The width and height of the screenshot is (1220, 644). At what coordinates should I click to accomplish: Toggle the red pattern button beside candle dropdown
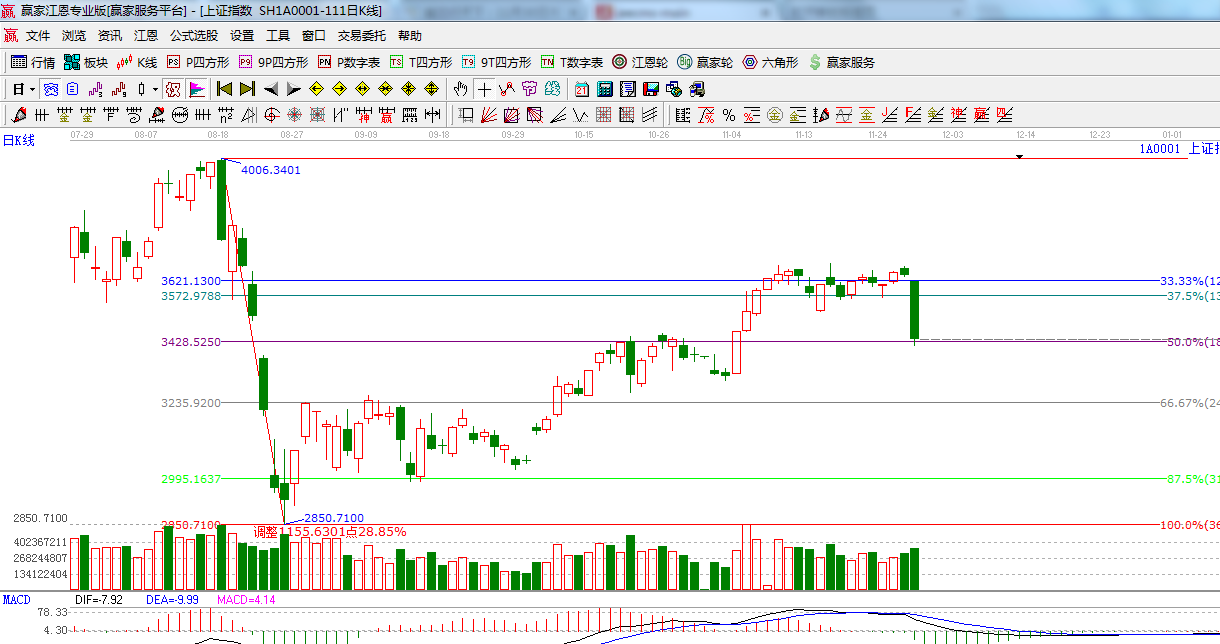point(173,89)
